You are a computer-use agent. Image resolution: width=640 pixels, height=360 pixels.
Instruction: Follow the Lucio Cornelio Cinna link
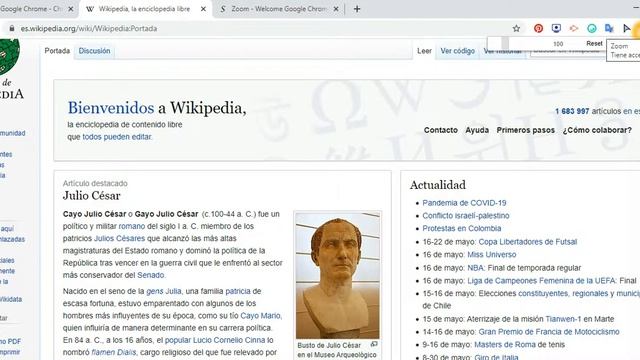coord(229,340)
